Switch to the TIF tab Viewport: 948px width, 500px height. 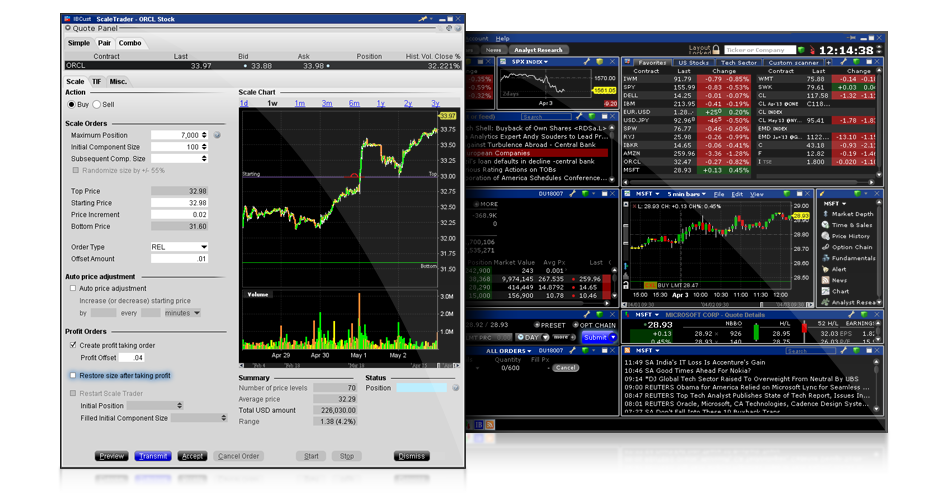(x=96, y=81)
